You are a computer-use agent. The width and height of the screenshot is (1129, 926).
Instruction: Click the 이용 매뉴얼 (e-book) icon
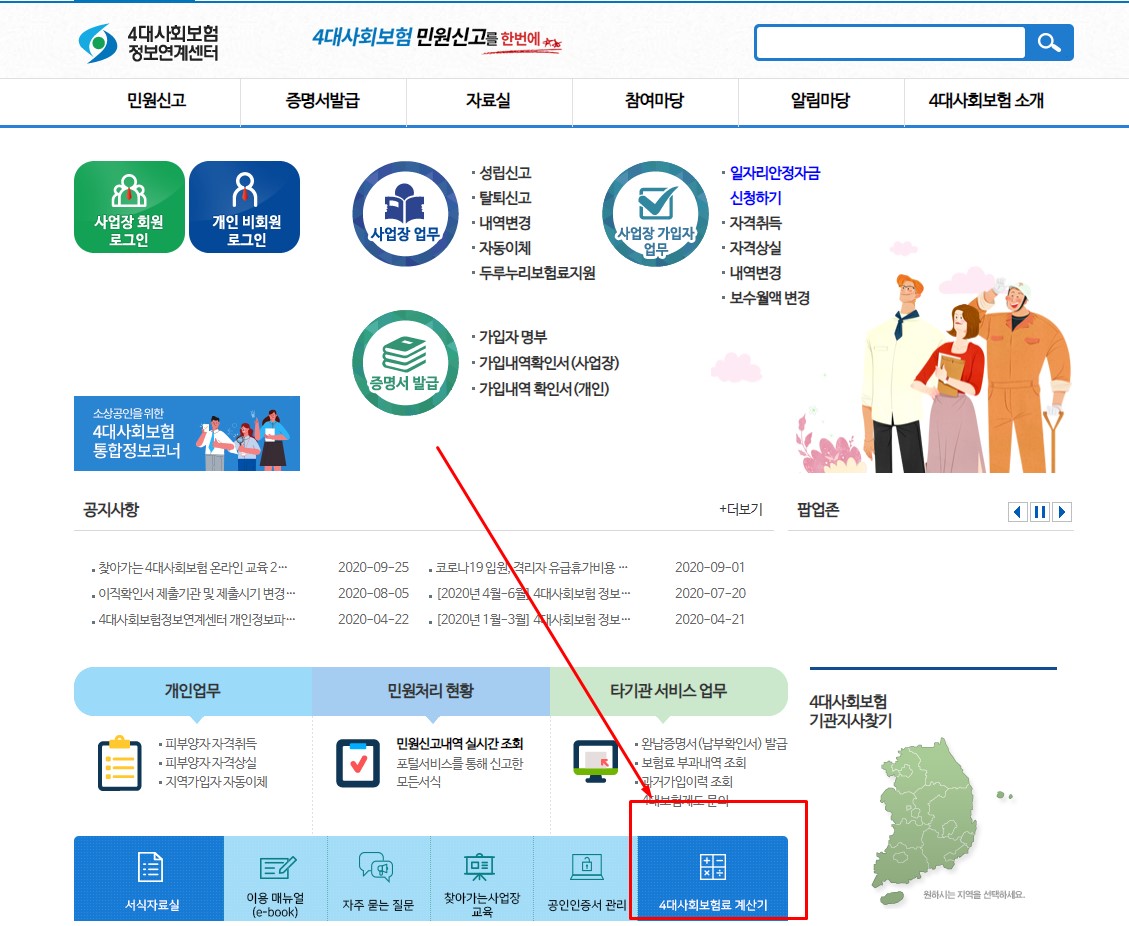(276, 867)
